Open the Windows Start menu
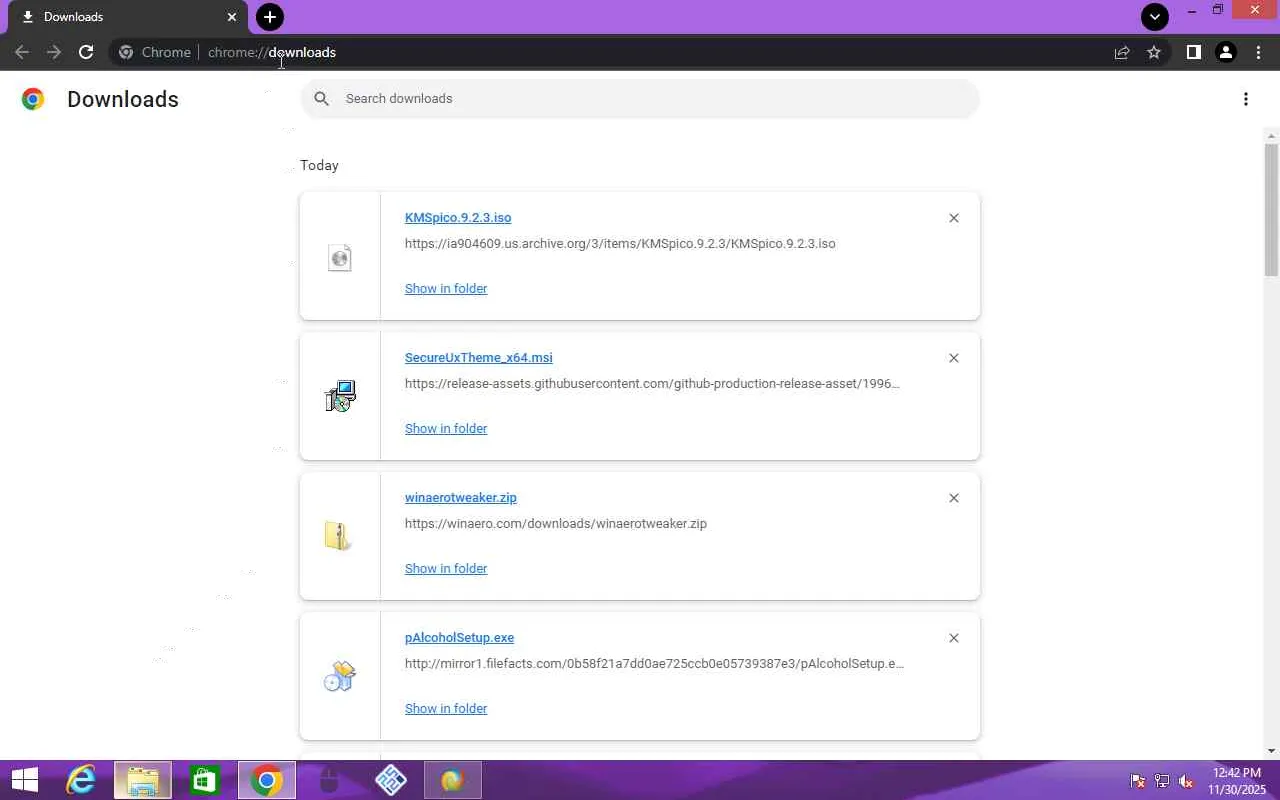 (x=24, y=780)
